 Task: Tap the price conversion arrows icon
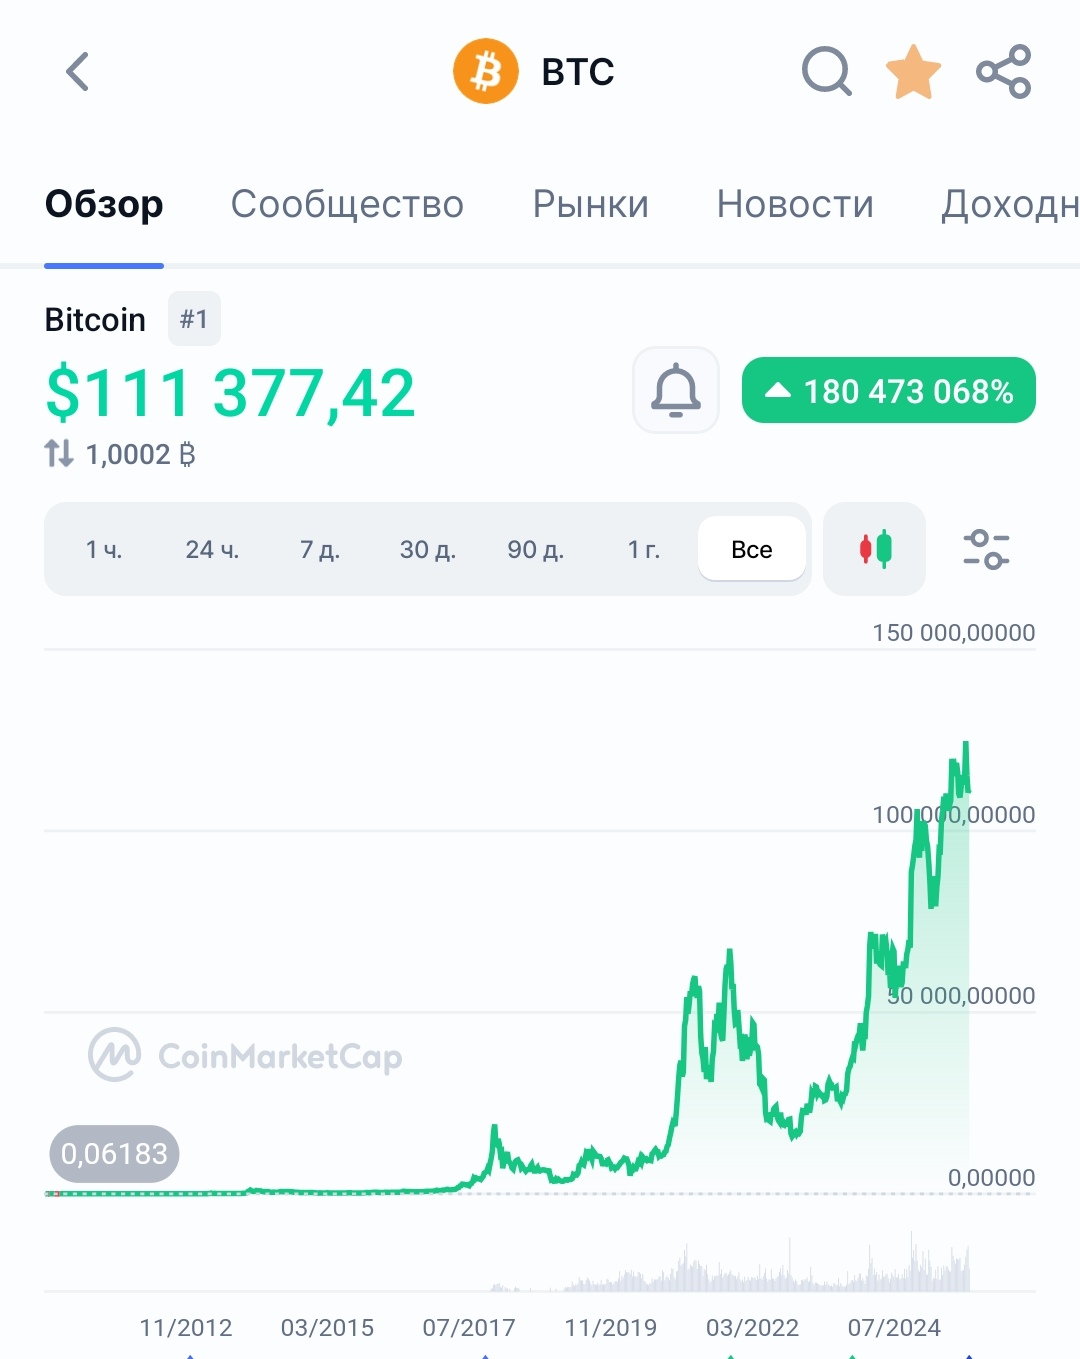(x=59, y=454)
